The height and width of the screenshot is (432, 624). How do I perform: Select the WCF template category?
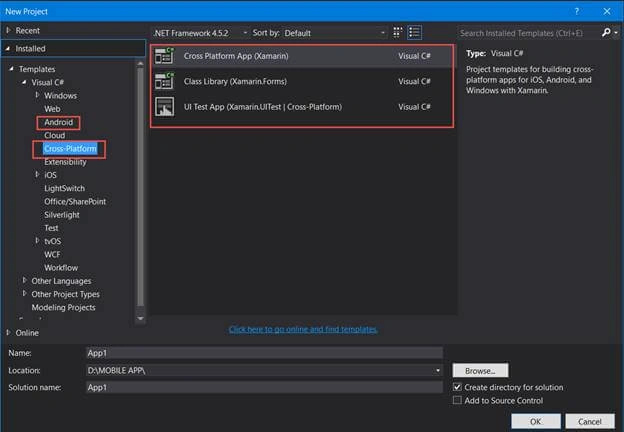point(52,254)
